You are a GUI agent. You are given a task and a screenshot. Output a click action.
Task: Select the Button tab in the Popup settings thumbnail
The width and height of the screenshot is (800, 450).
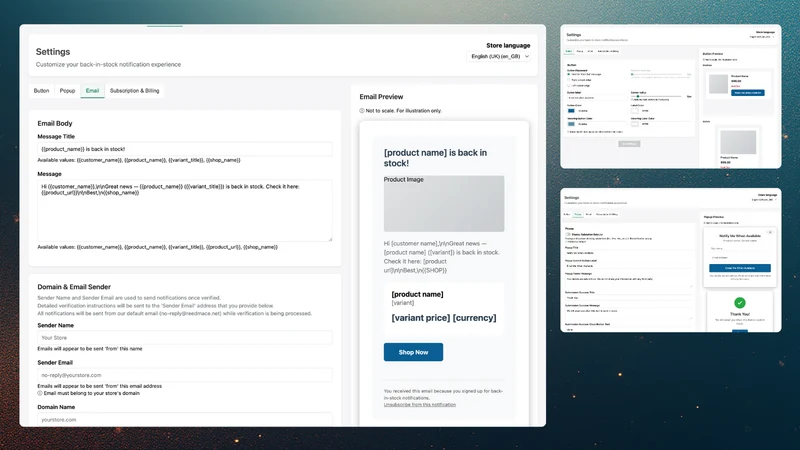click(x=567, y=214)
